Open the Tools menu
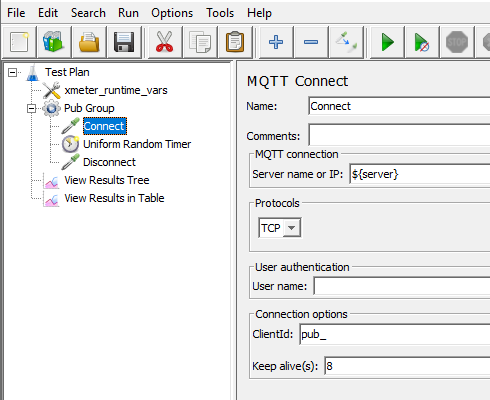The image size is (490, 400). [220, 13]
